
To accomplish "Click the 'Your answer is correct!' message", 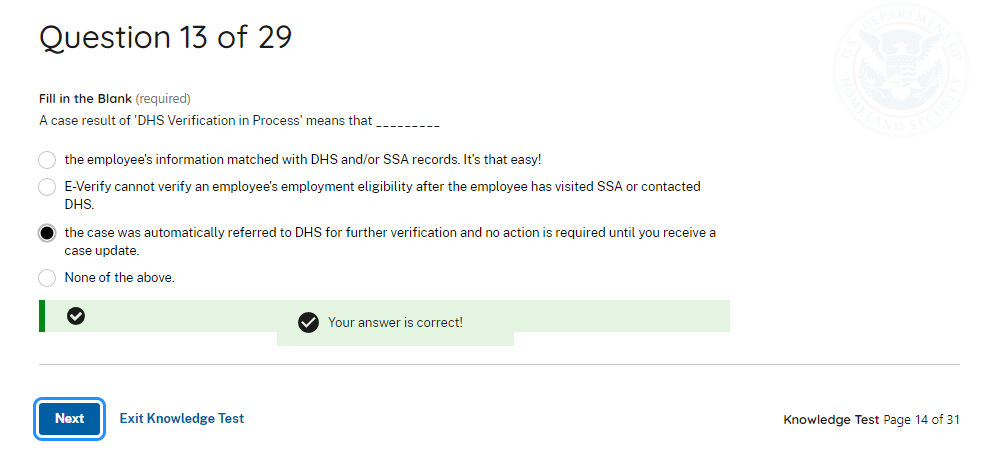I will (x=395, y=323).
